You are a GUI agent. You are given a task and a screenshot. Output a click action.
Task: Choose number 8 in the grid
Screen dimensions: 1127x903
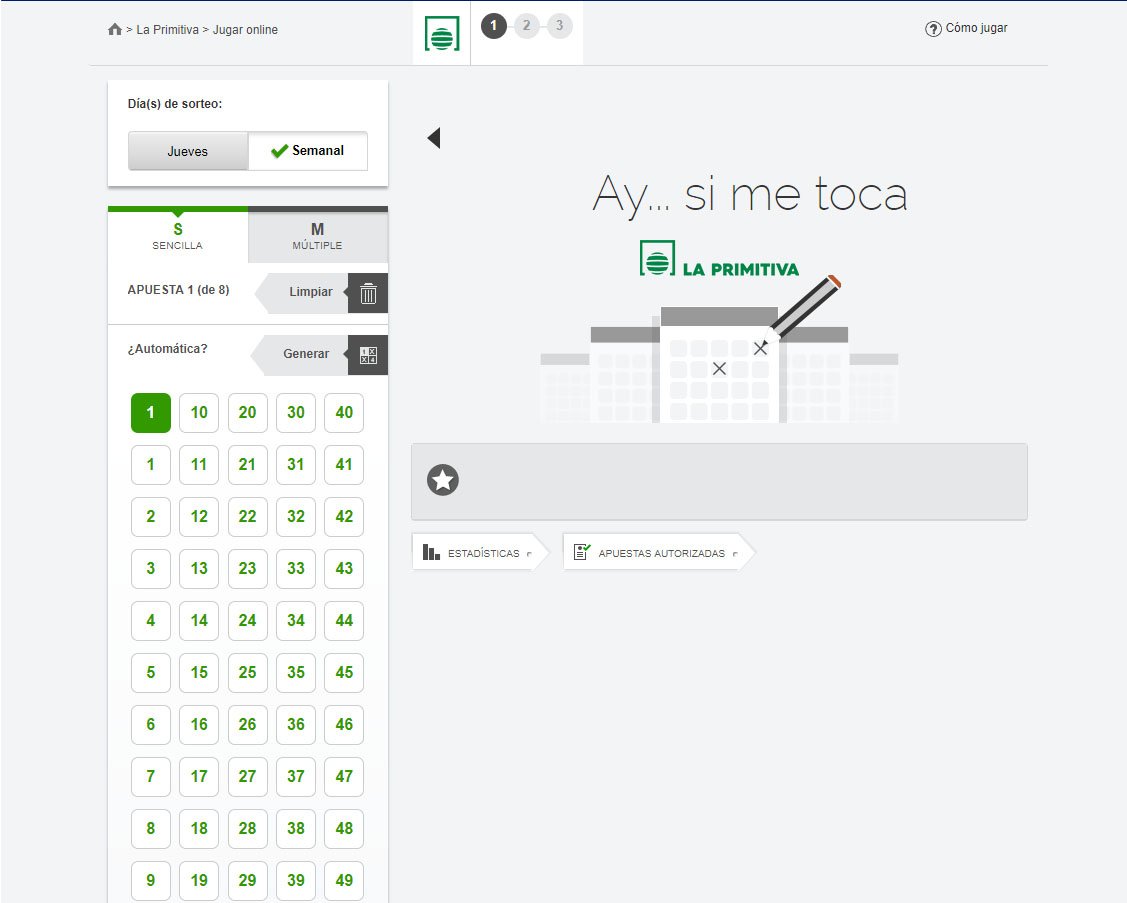coord(151,829)
